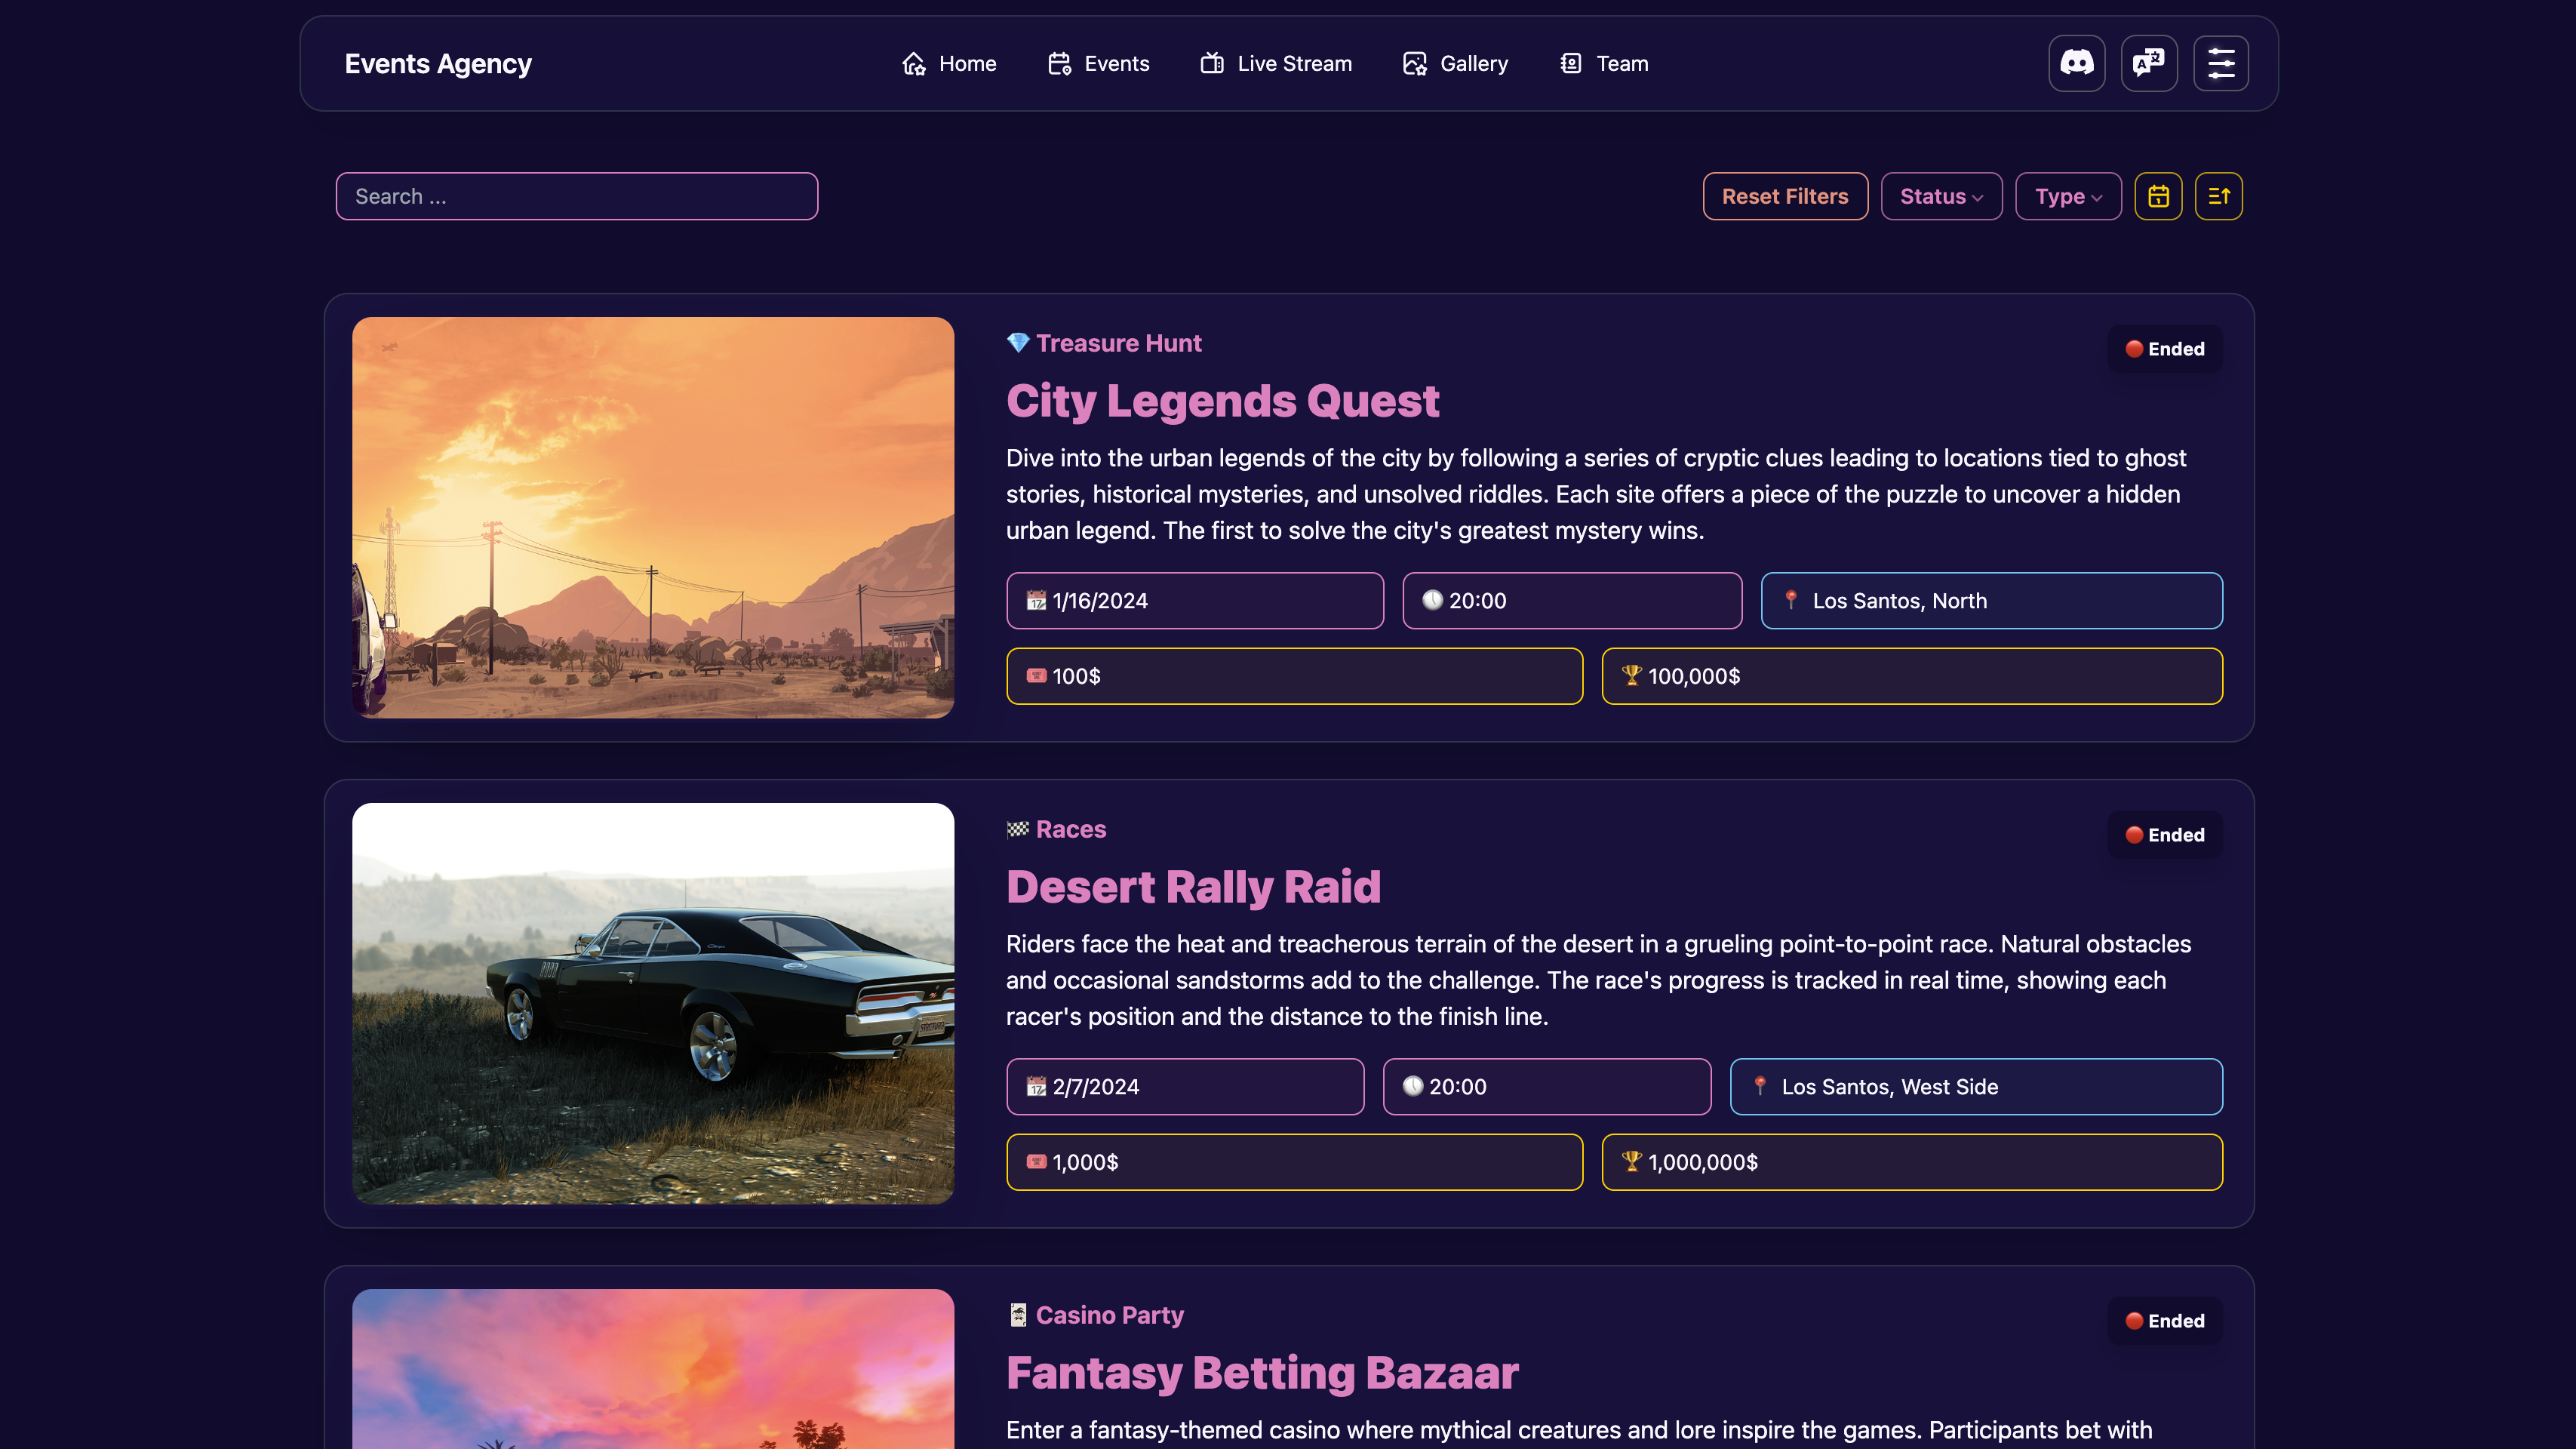Image resolution: width=2576 pixels, height=1449 pixels.
Task: Open the Discord link icon
Action: pos(2076,63)
